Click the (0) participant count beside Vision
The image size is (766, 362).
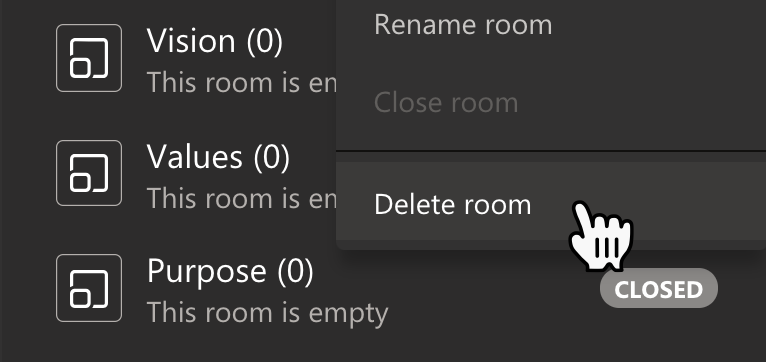(x=264, y=41)
